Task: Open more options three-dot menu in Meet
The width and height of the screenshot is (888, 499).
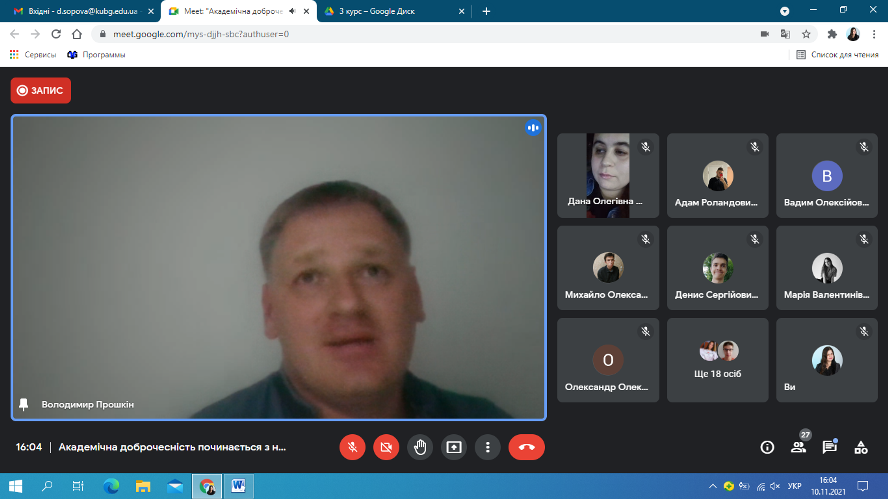Action: (x=488, y=447)
